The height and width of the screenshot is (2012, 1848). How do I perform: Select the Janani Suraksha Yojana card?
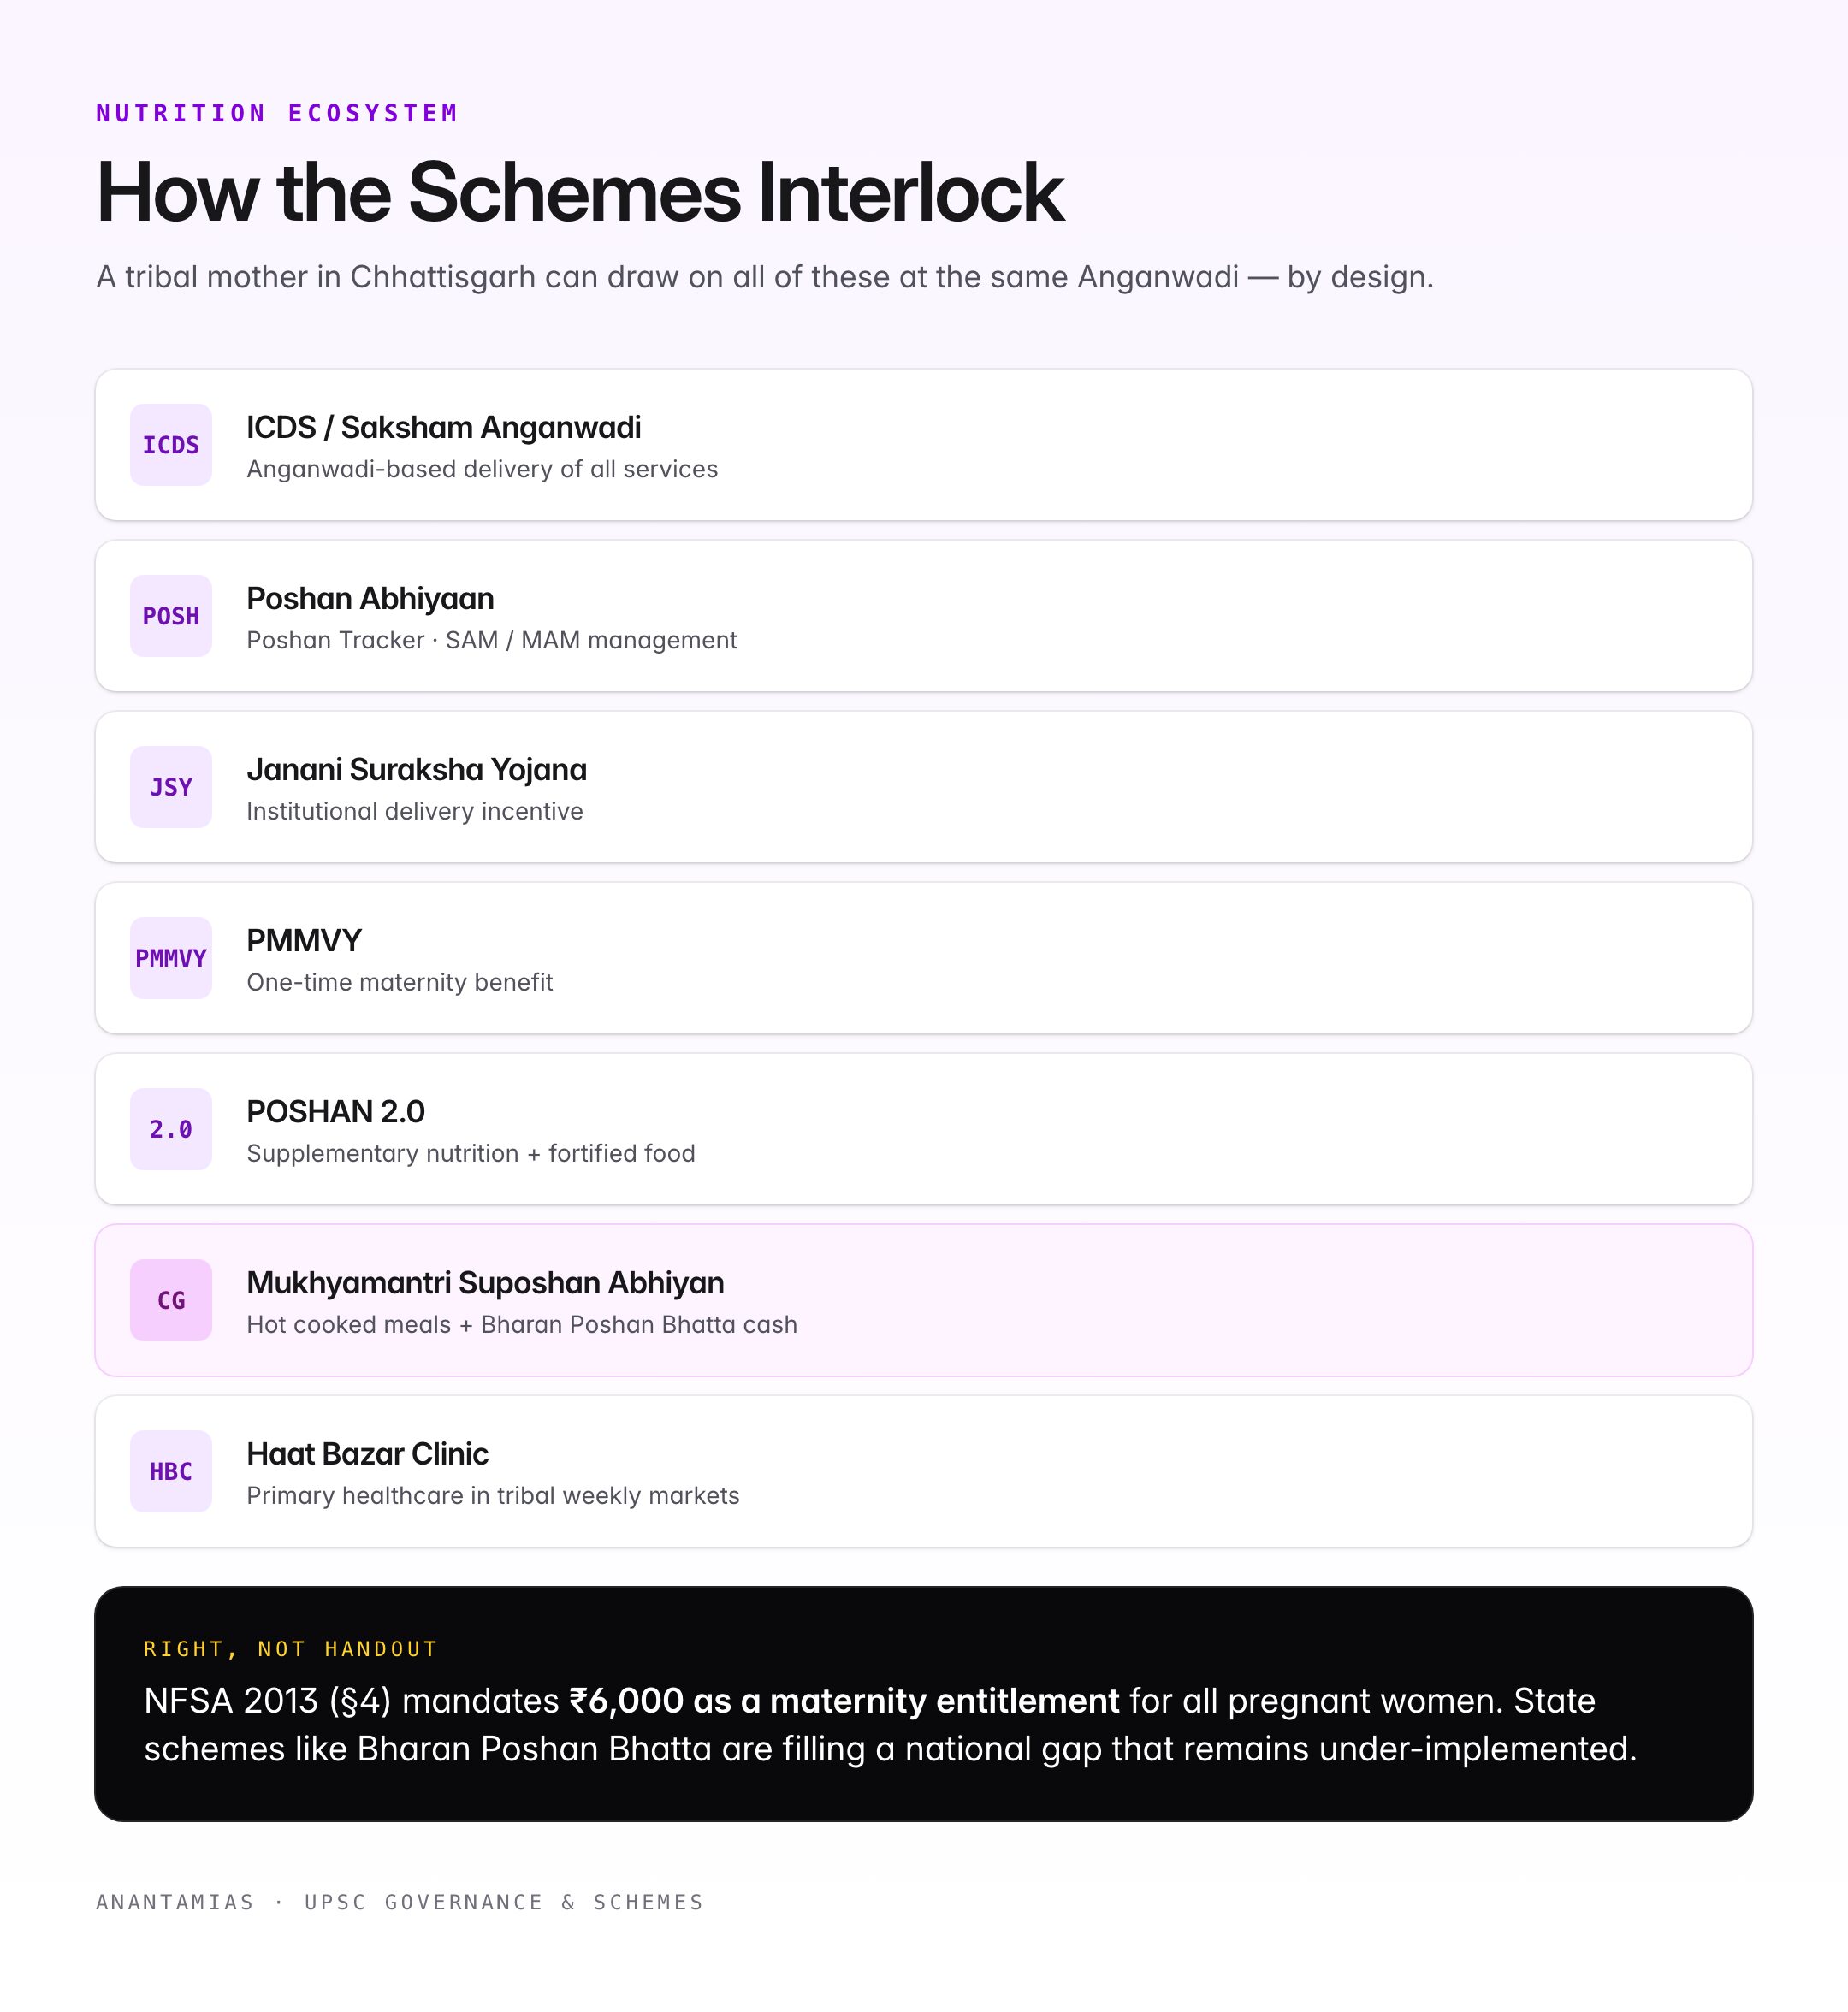(x=924, y=787)
